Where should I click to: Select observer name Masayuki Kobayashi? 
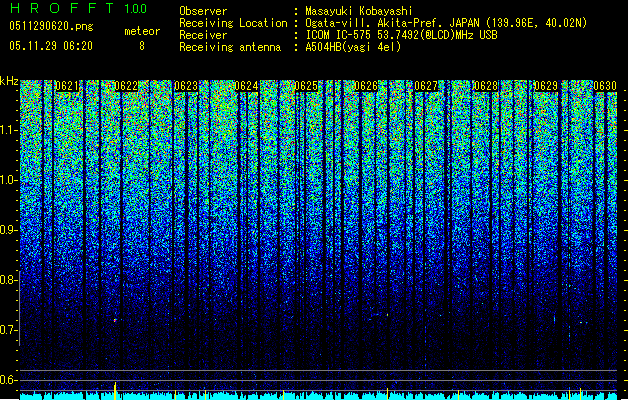pyautogui.click(x=359, y=11)
